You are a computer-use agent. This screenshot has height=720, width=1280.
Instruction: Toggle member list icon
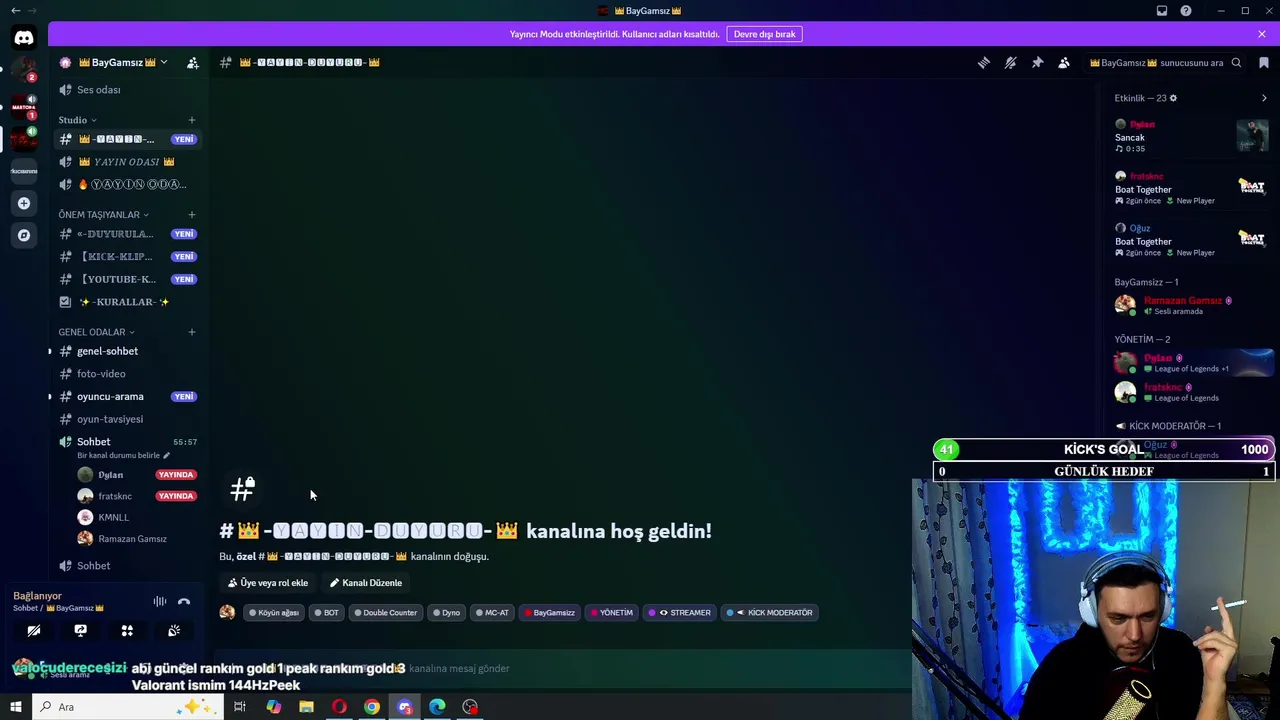point(1064,63)
